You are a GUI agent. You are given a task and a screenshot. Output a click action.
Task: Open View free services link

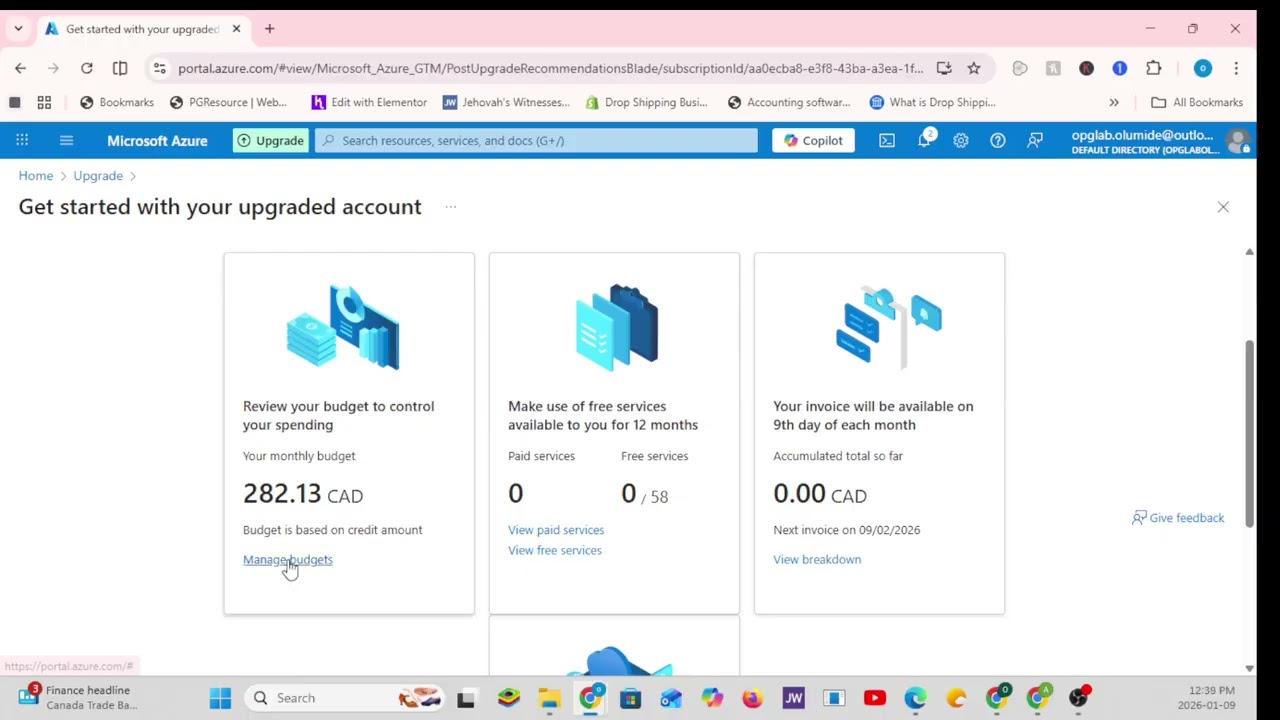pyautogui.click(x=555, y=550)
